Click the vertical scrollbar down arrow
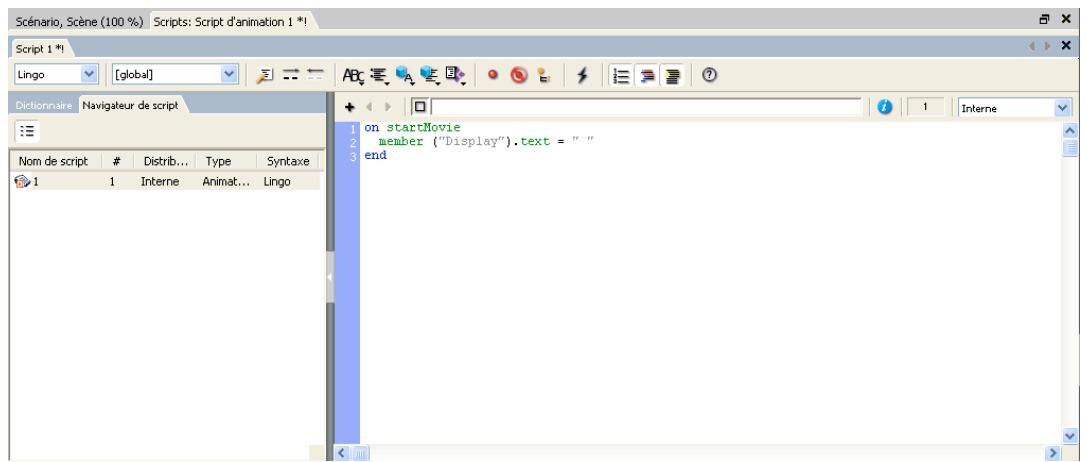This screenshot has width=1087, height=462. tap(1070, 436)
